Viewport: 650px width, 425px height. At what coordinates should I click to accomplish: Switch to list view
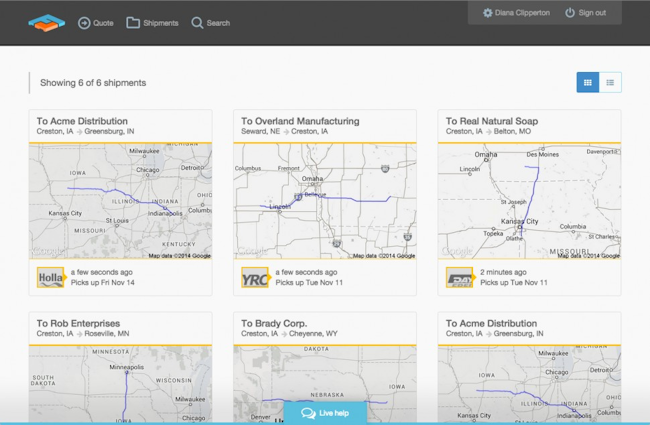(610, 82)
